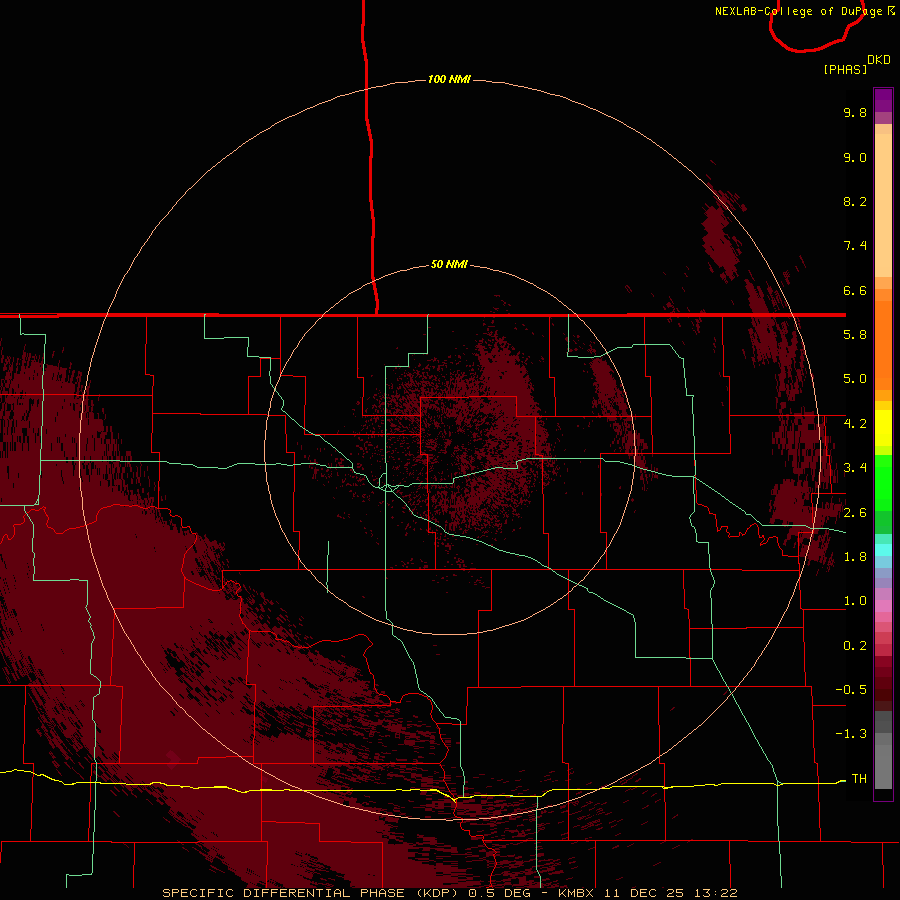Click the KMBX station identifier
The image size is (900, 900).
(x=576, y=893)
